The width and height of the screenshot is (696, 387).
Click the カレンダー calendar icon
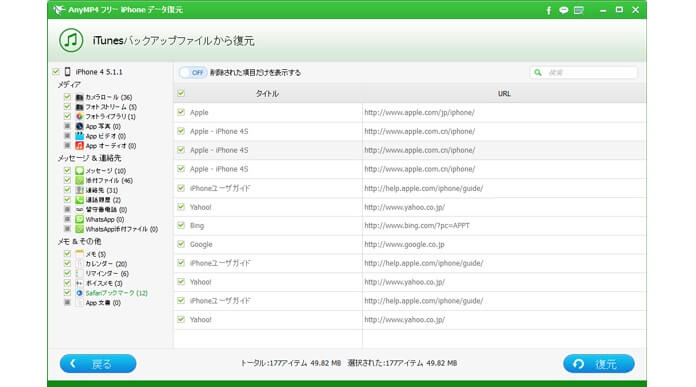(x=79, y=264)
